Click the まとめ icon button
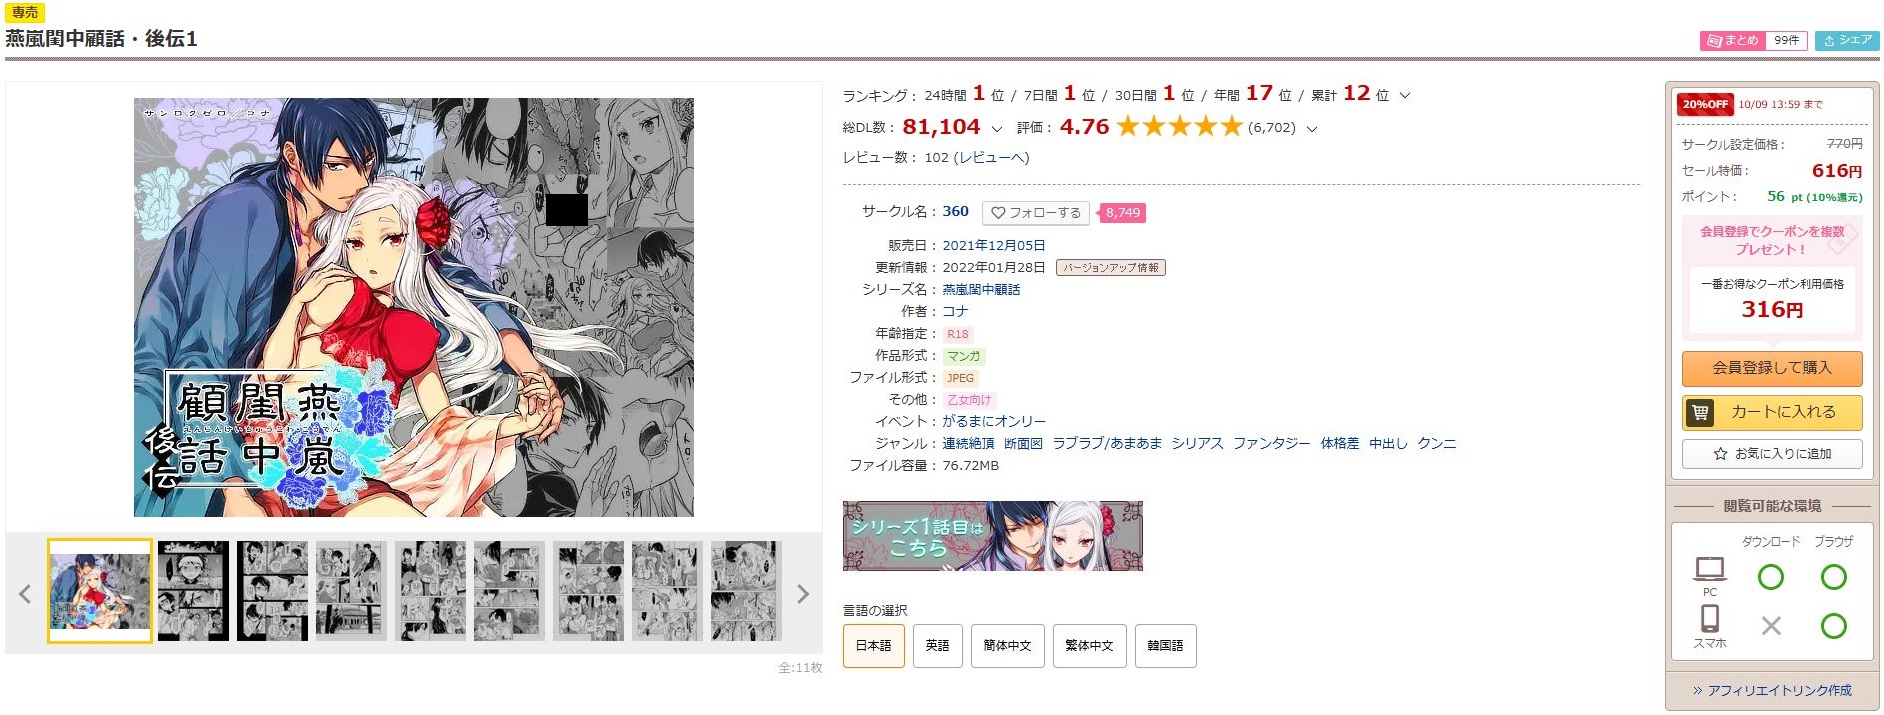1884x715 pixels. click(x=1733, y=41)
